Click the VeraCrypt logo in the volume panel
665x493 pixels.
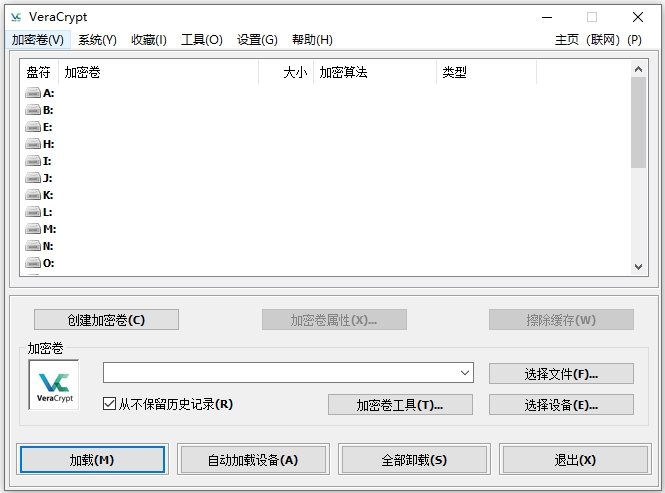click(54, 385)
